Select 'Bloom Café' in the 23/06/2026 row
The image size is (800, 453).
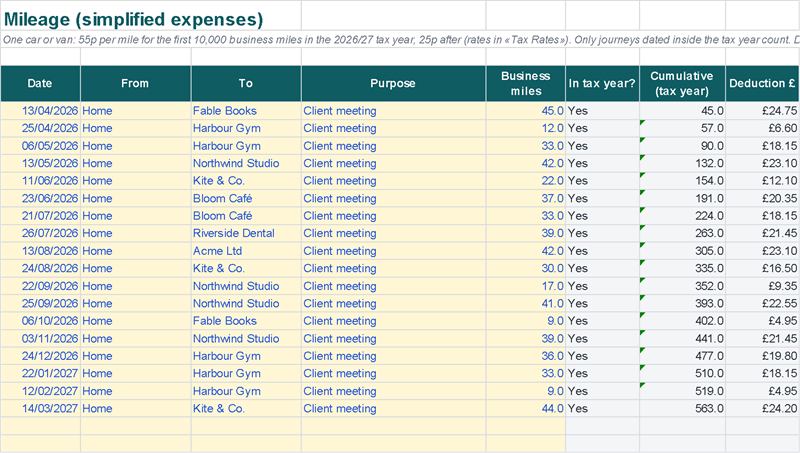coord(246,198)
